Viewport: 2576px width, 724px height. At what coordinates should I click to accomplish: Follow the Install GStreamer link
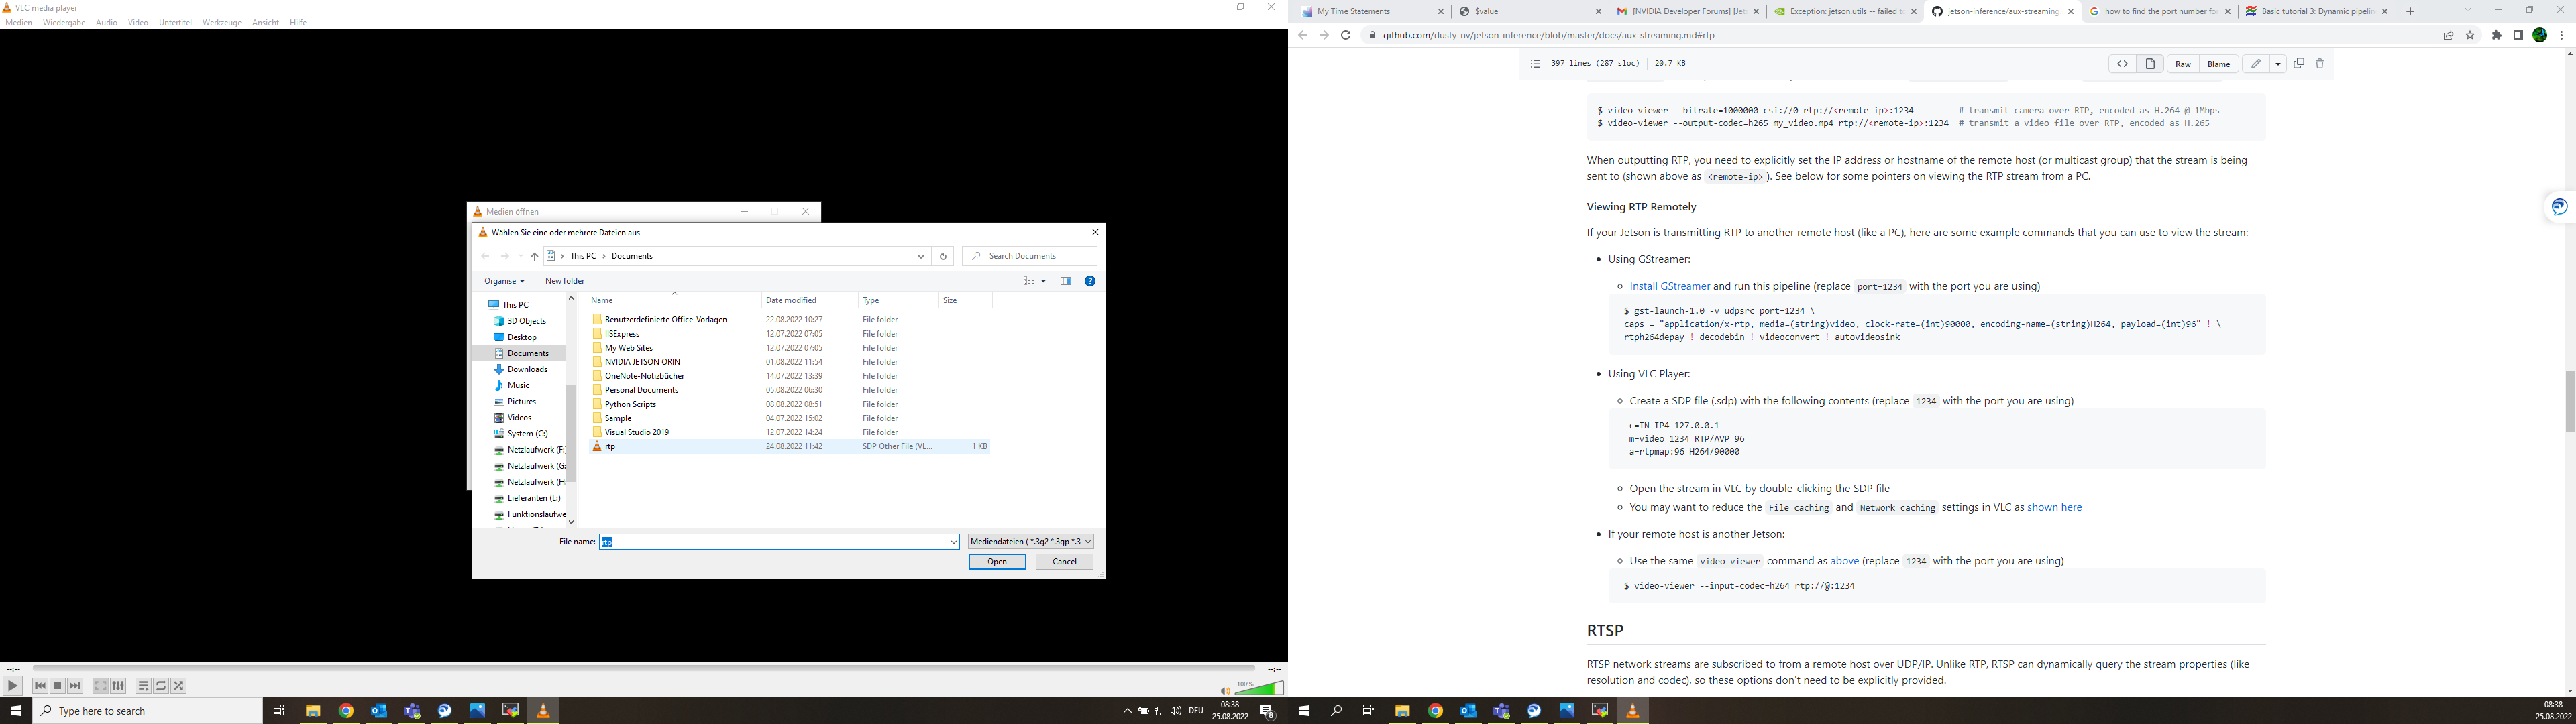click(1669, 286)
